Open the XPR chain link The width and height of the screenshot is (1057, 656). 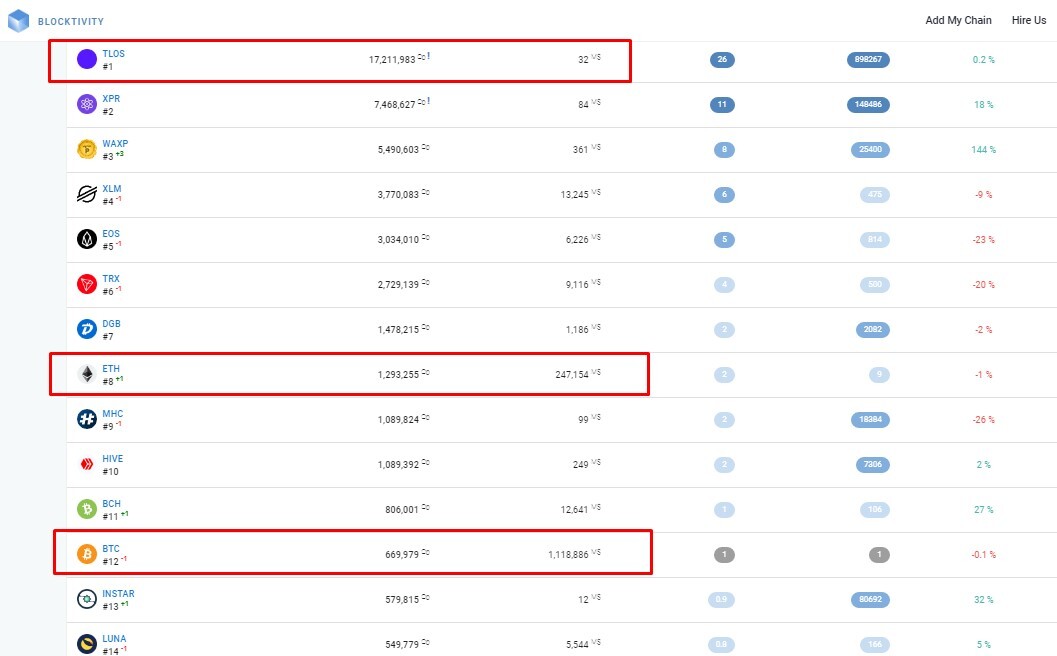coord(111,98)
